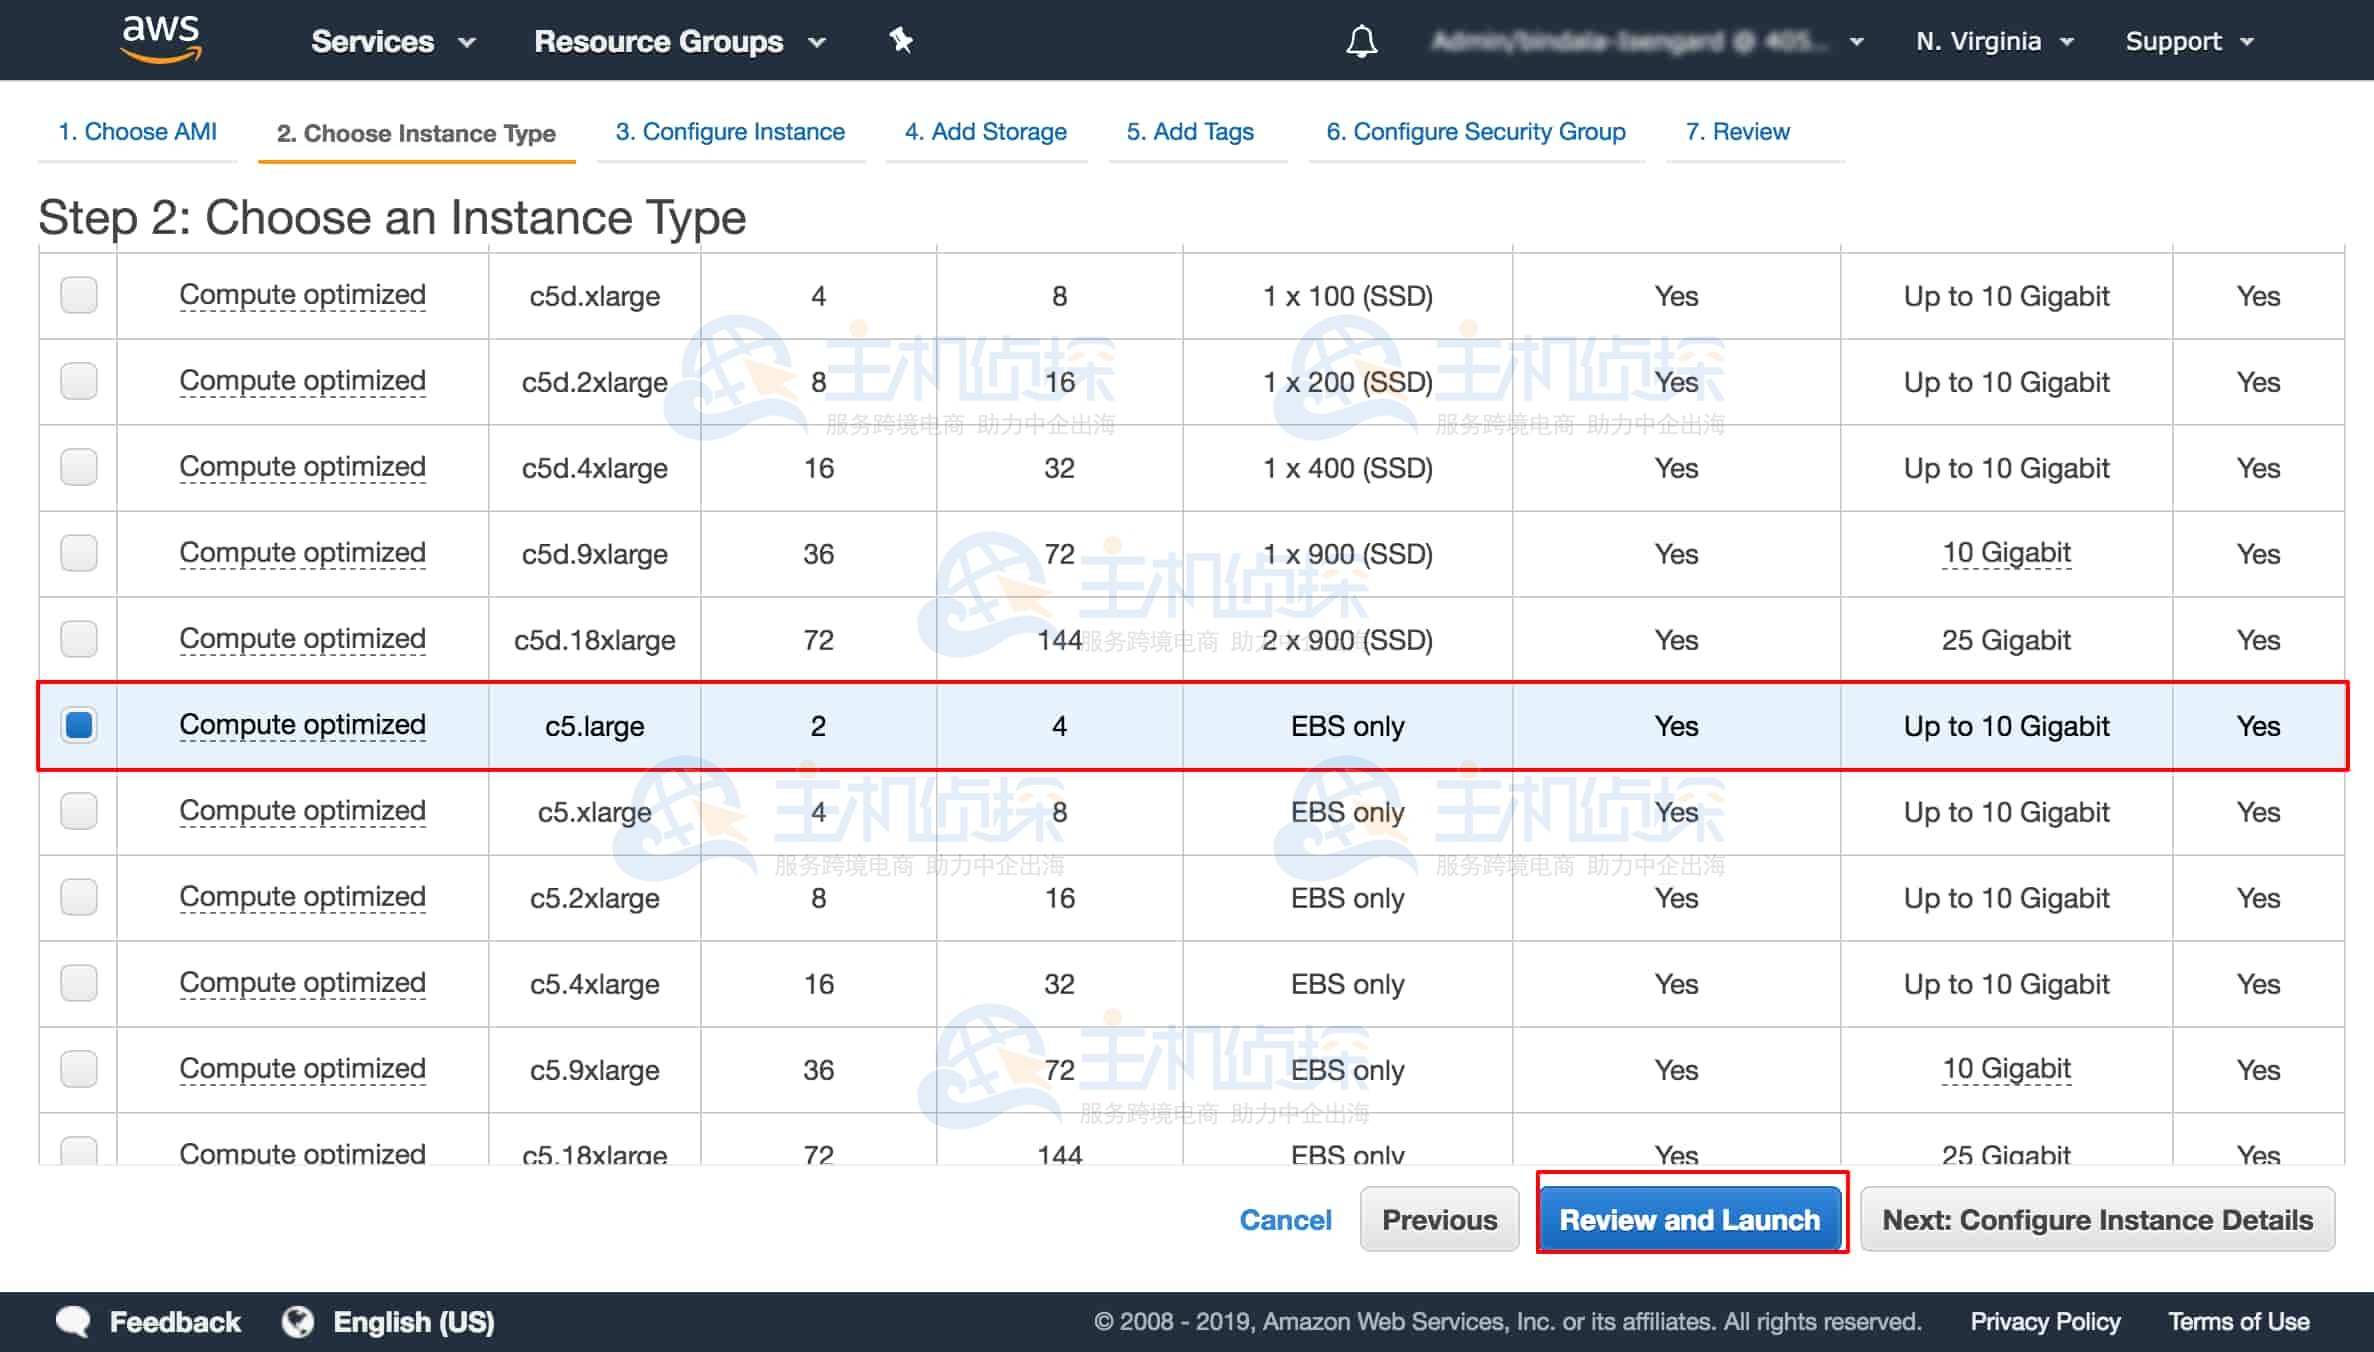Image resolution: width=2374 pixels, height=1352 pixels.
Task: Switch to 6. Configure Security Group step
Action: [x=1475, y=132]
